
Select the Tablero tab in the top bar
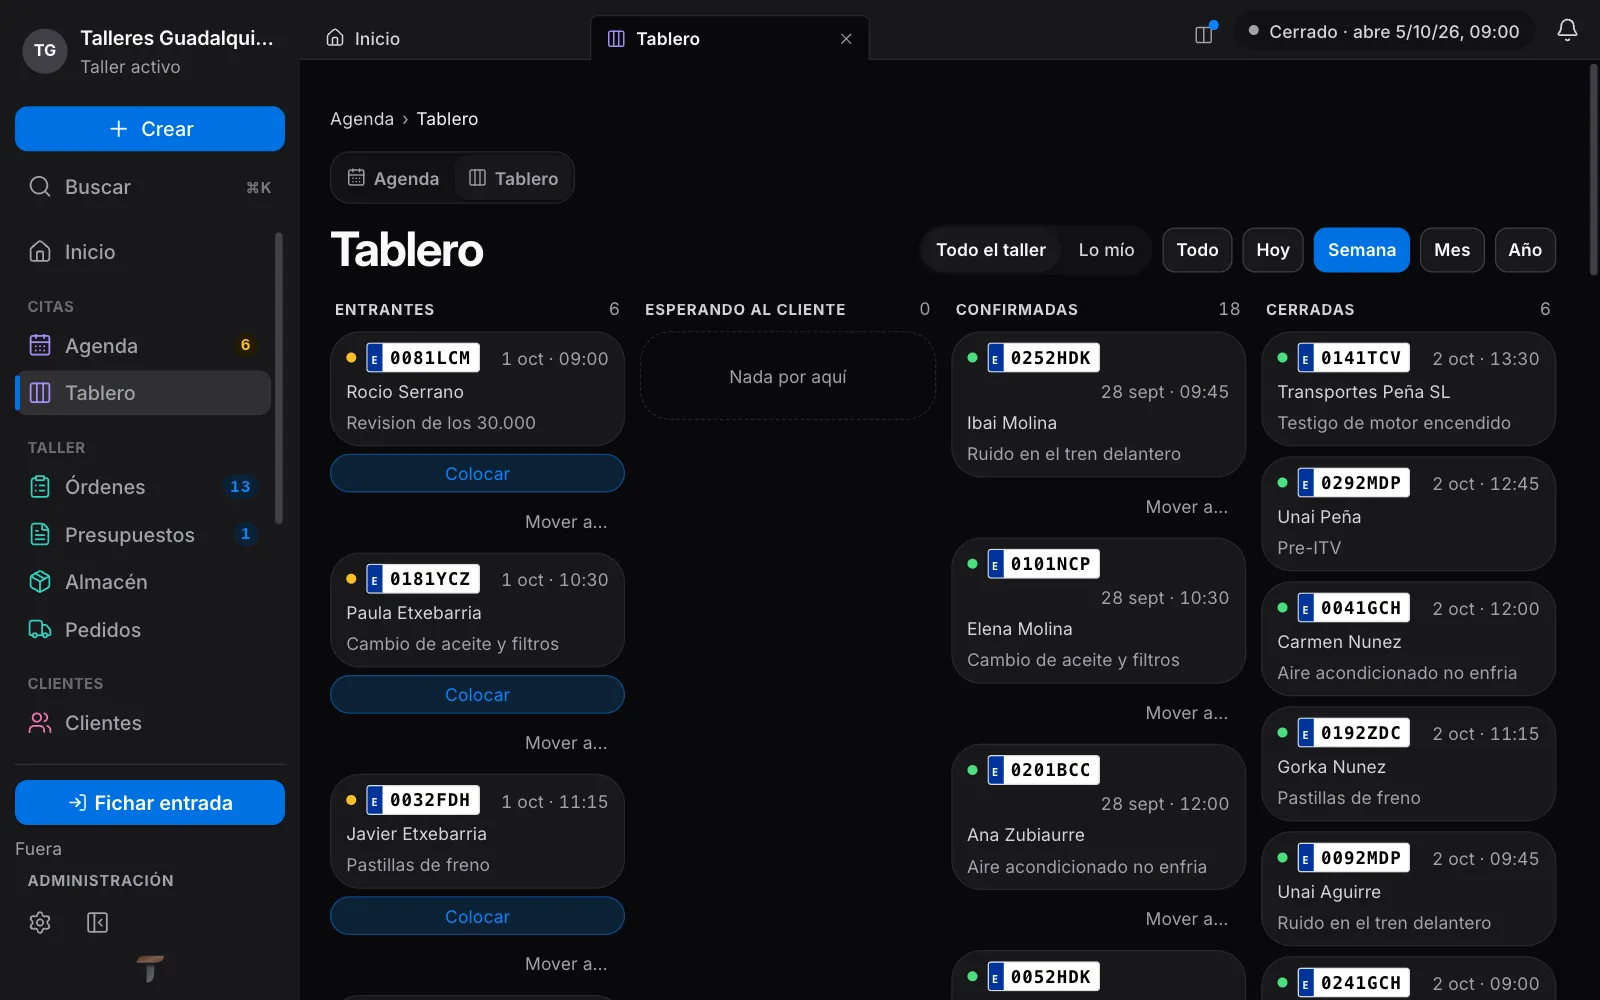point(730,39)
